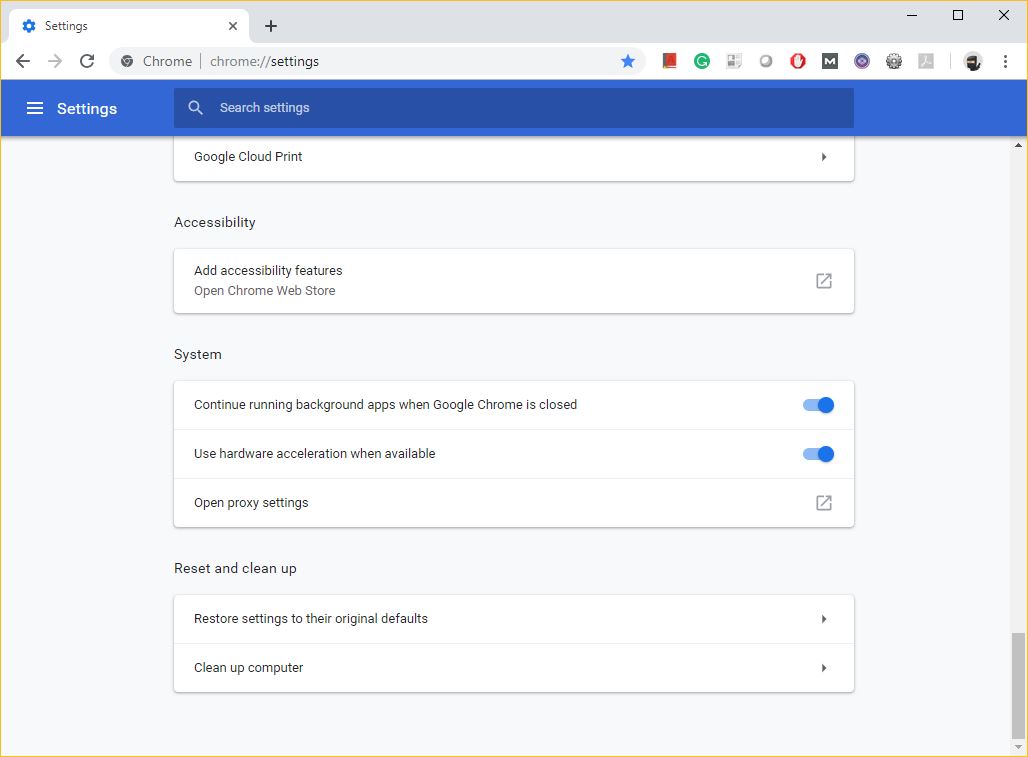Click the scrollbar down arrow
Screen dimensions: 1028x757
(x=1018, y=747)
